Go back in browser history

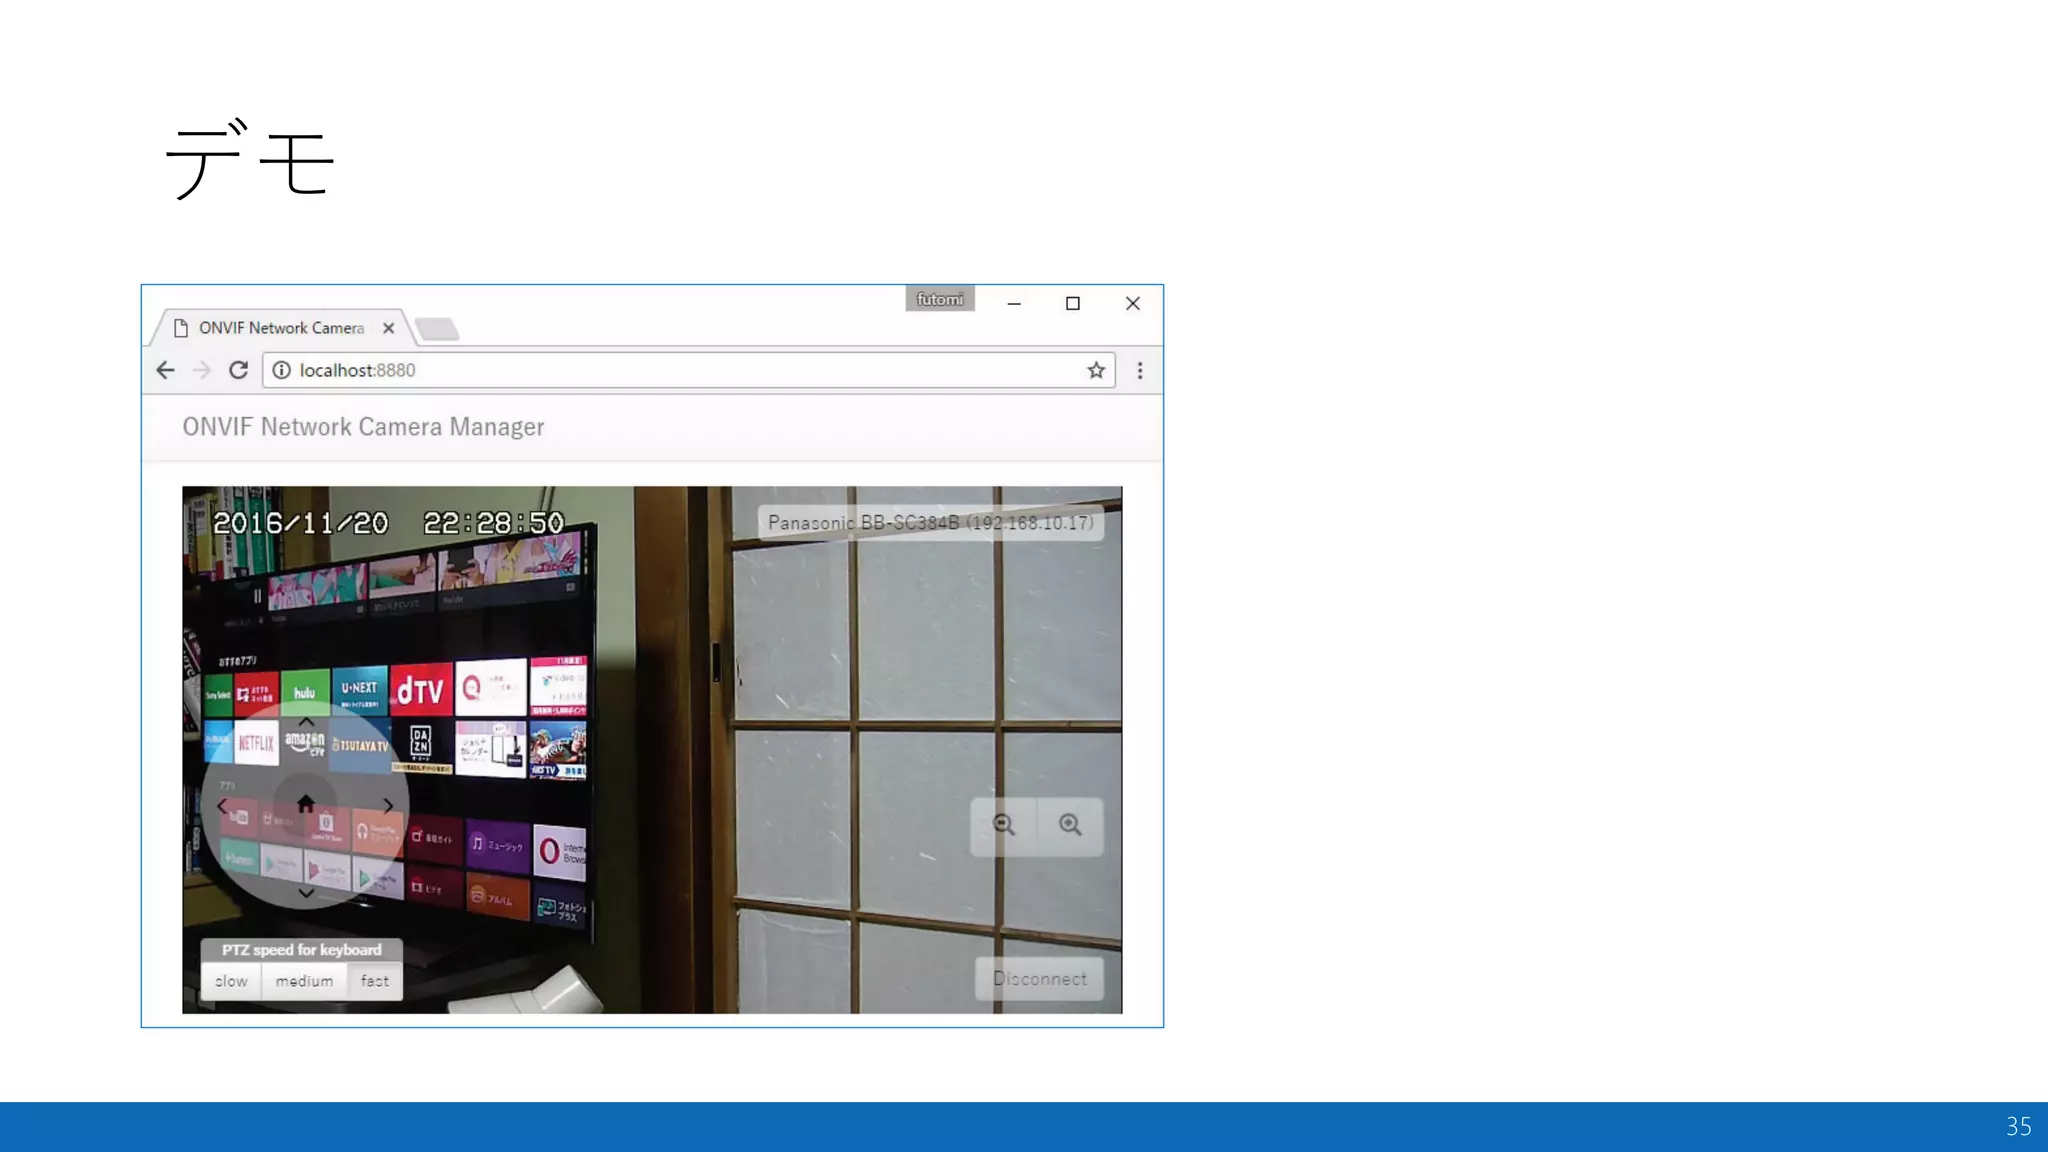point(166,370)
